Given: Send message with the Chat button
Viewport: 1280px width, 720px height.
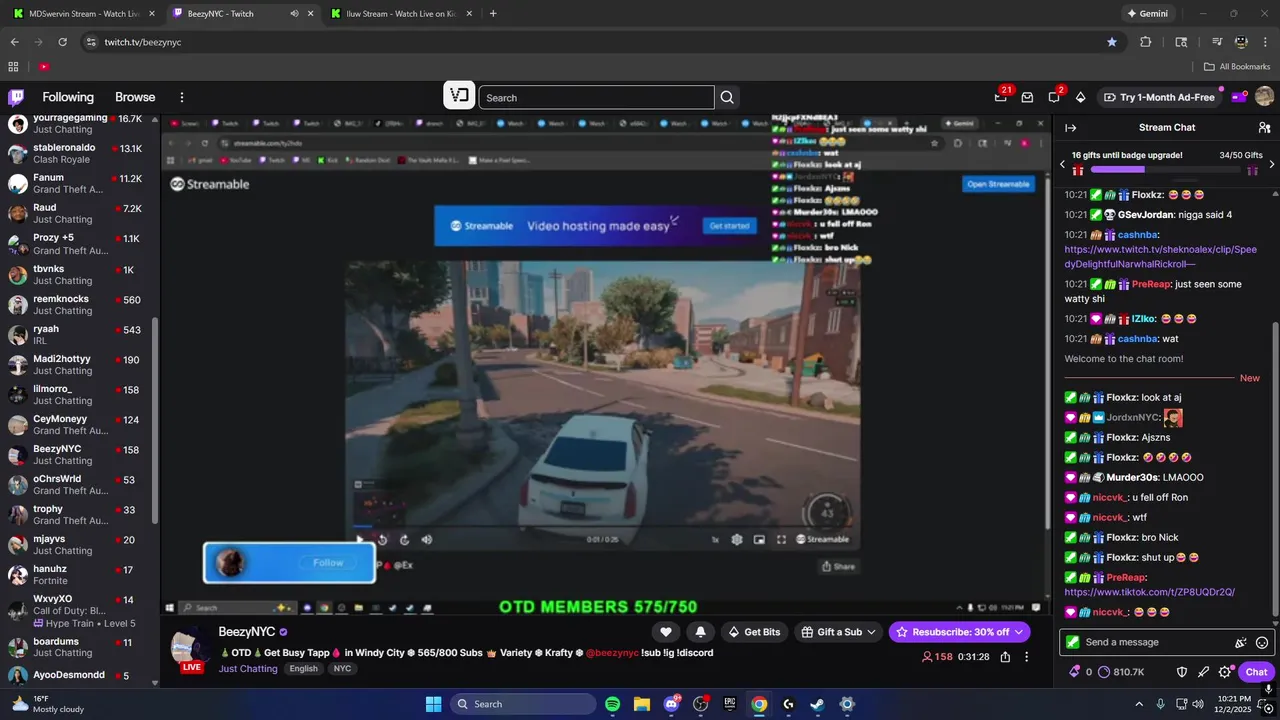Looking at the screenshot, I should pos(1256,672).
